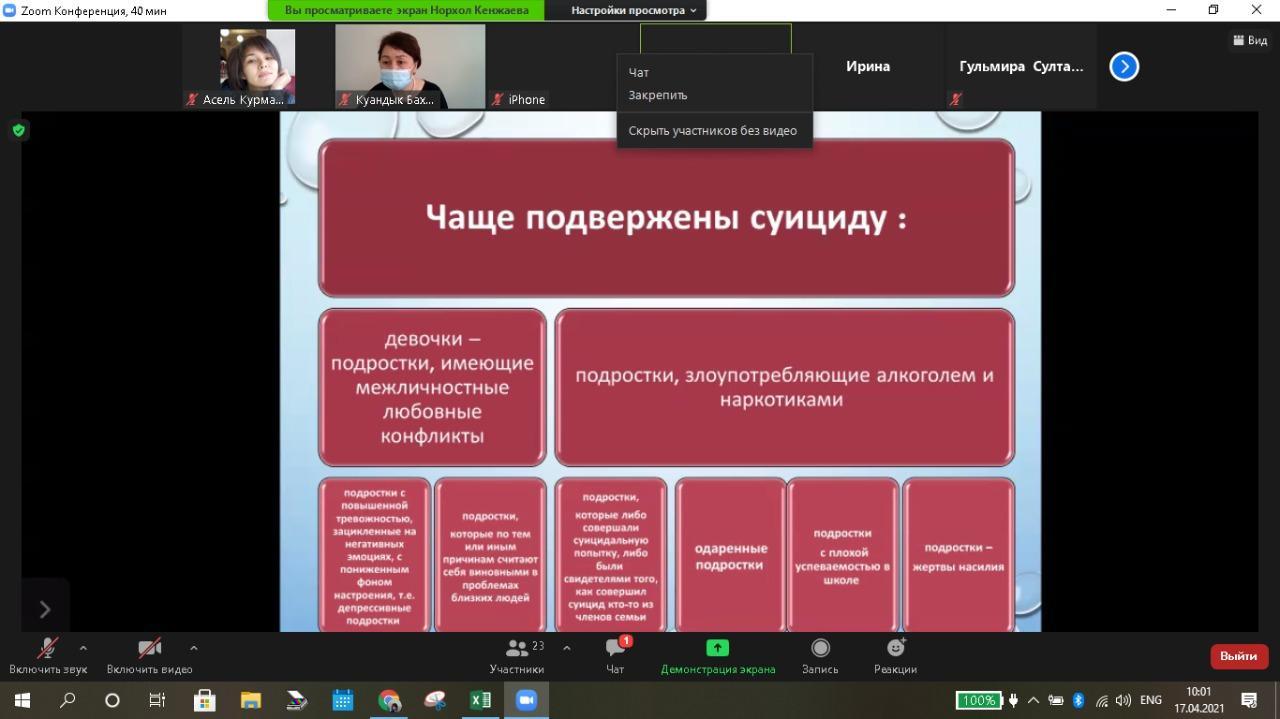Open Excel from the Windows taskbar
Image resolution: width=1280 pixels, height=719 pixels.
point(480,700)
